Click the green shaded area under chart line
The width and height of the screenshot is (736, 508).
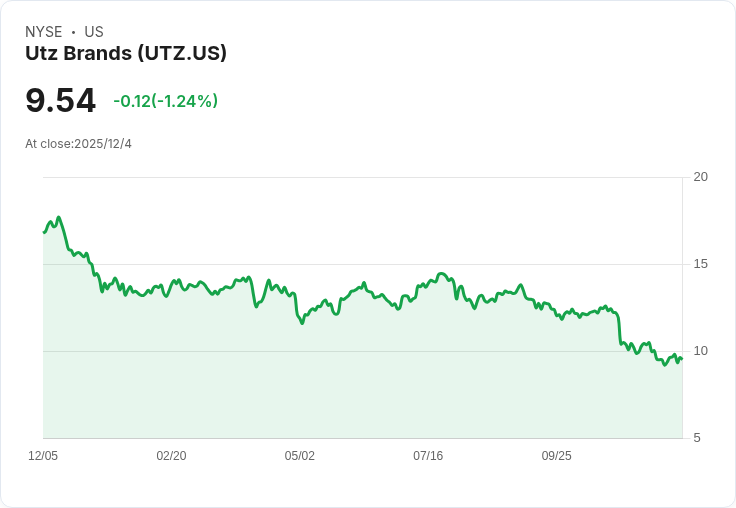pyautogui.click(x=360, y=390)
